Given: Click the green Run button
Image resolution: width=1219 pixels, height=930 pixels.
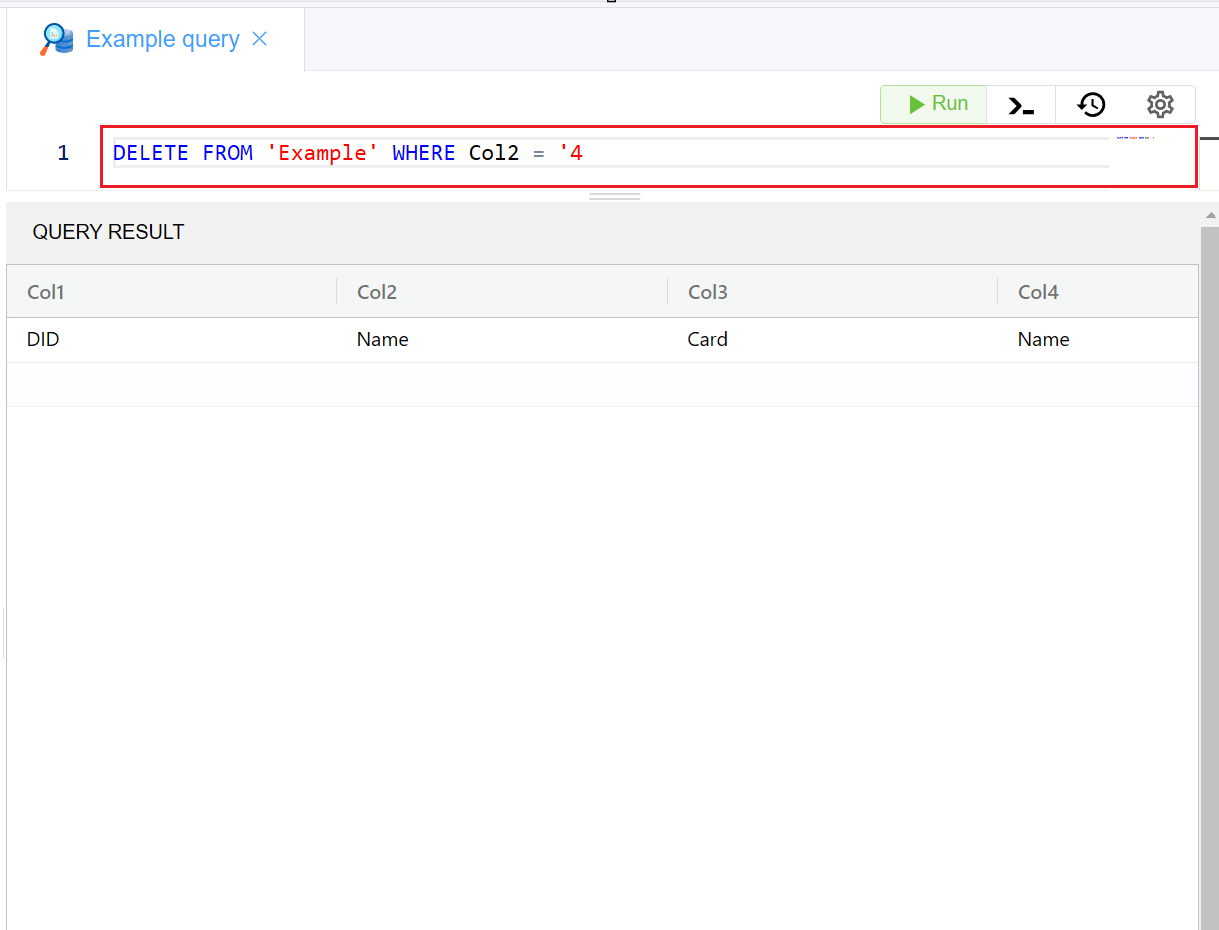Looking at the screenshot, I should pyautogui.click(x=933, y=104).
